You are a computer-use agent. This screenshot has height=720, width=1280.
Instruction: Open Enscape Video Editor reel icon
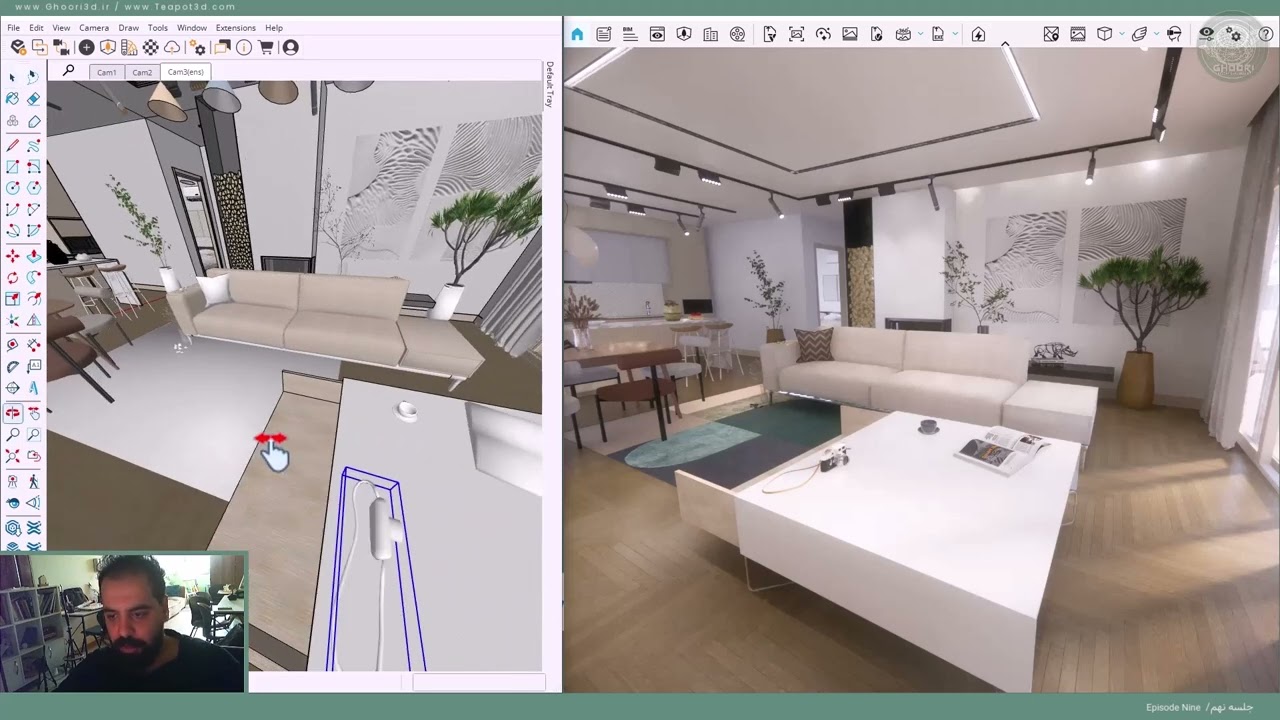click(x=737, y=34)
